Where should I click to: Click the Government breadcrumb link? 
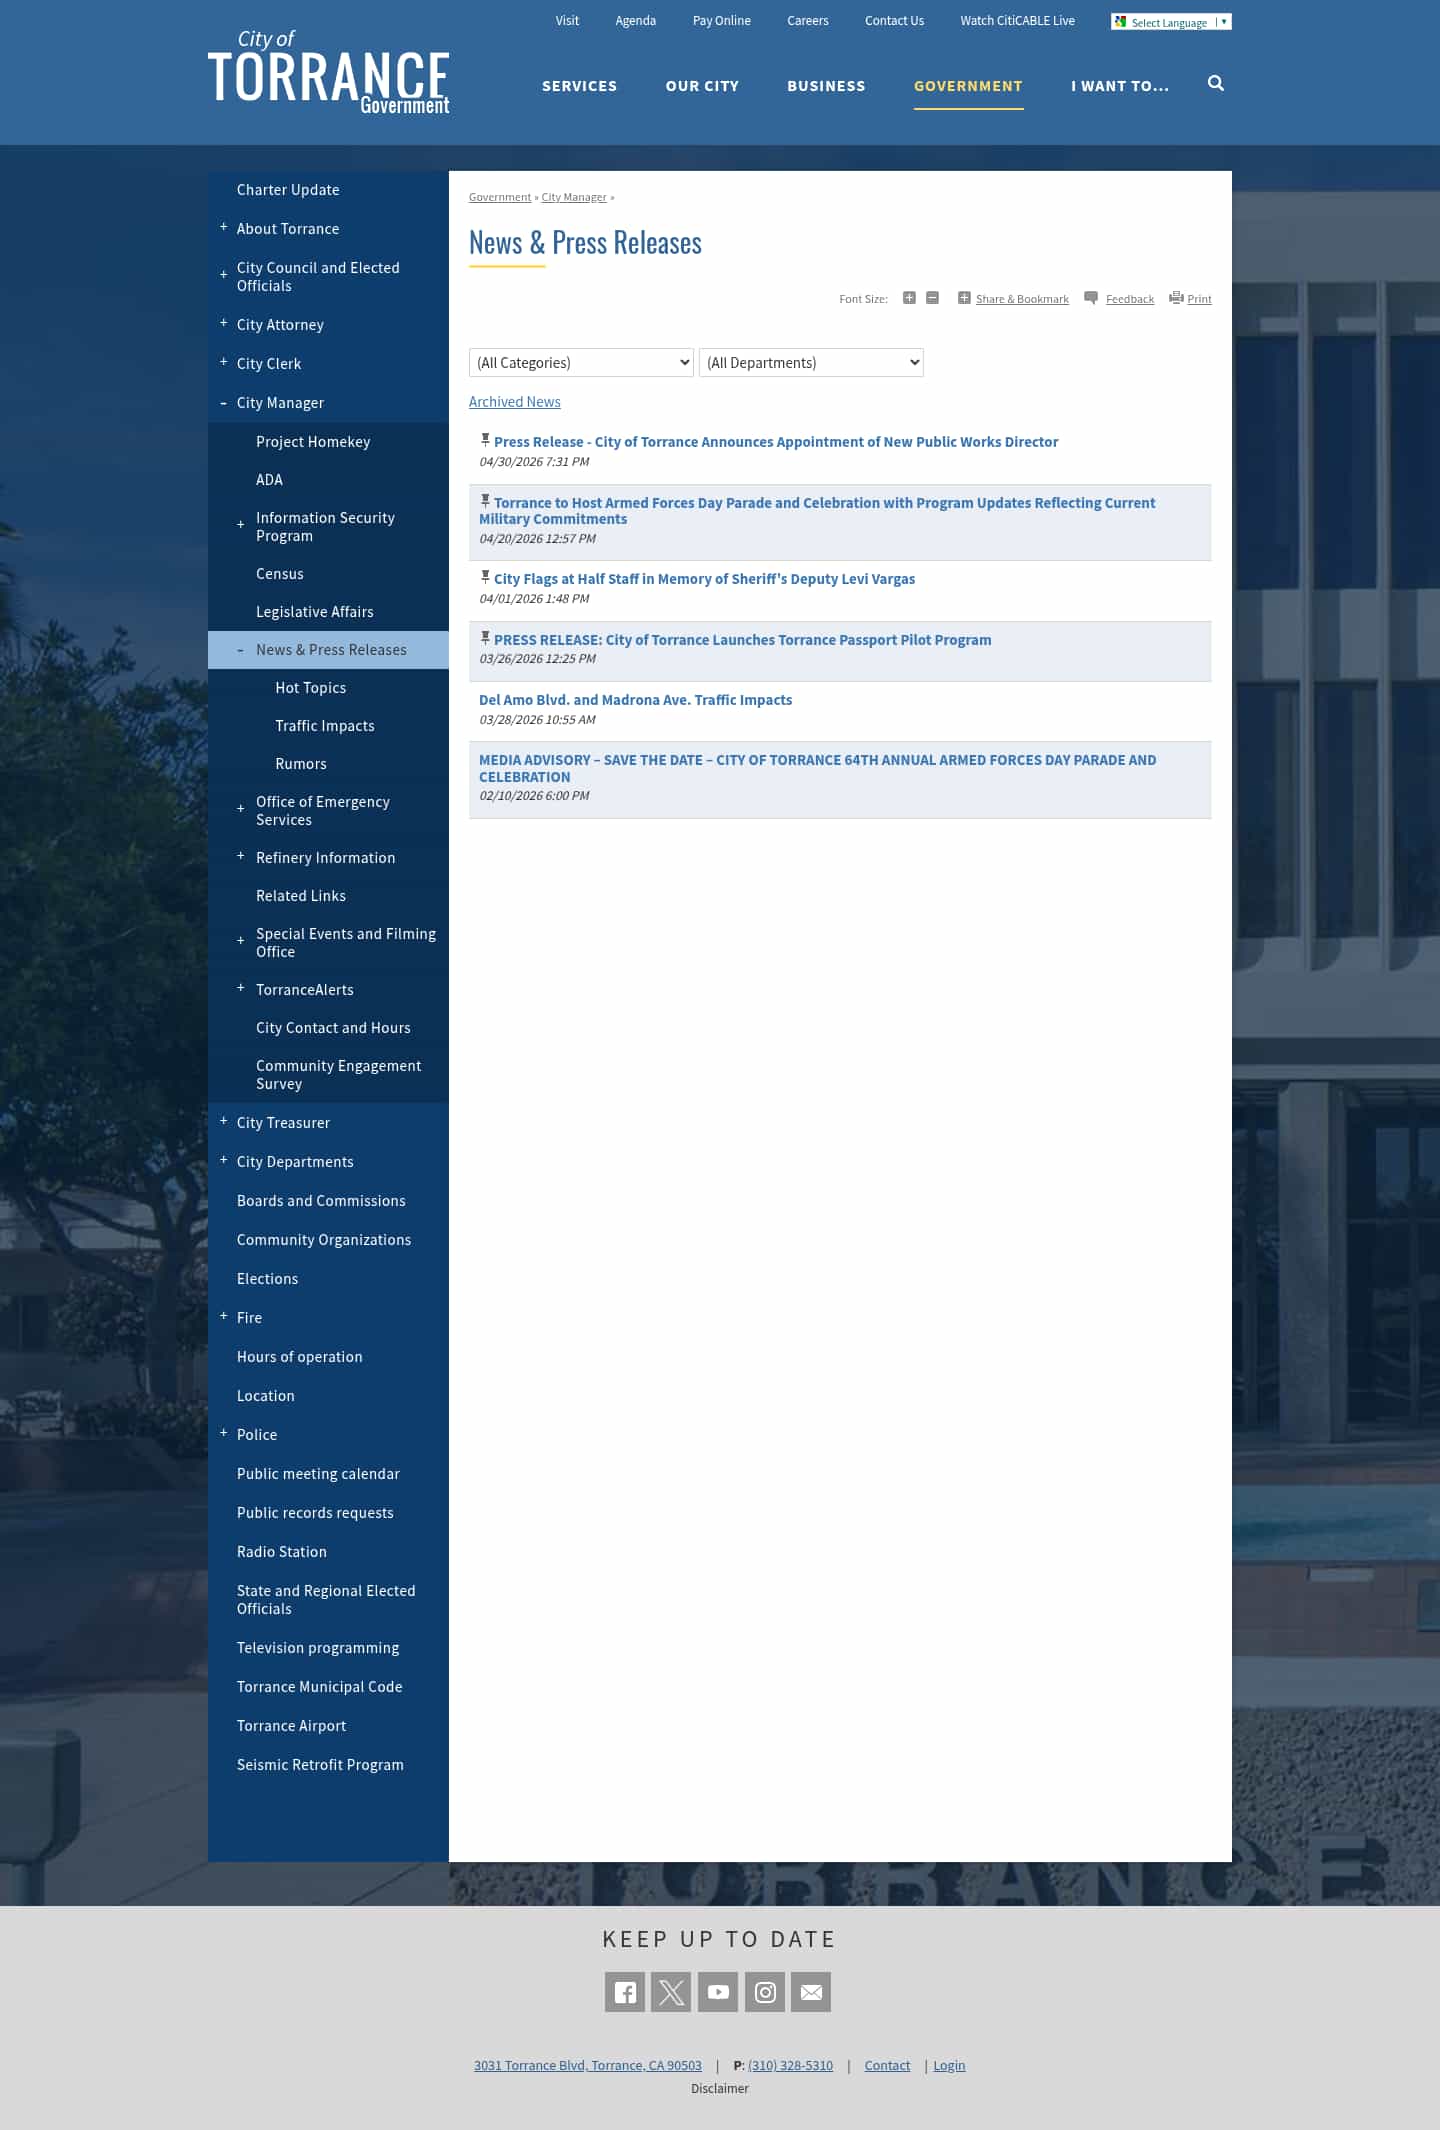(500, 197)
